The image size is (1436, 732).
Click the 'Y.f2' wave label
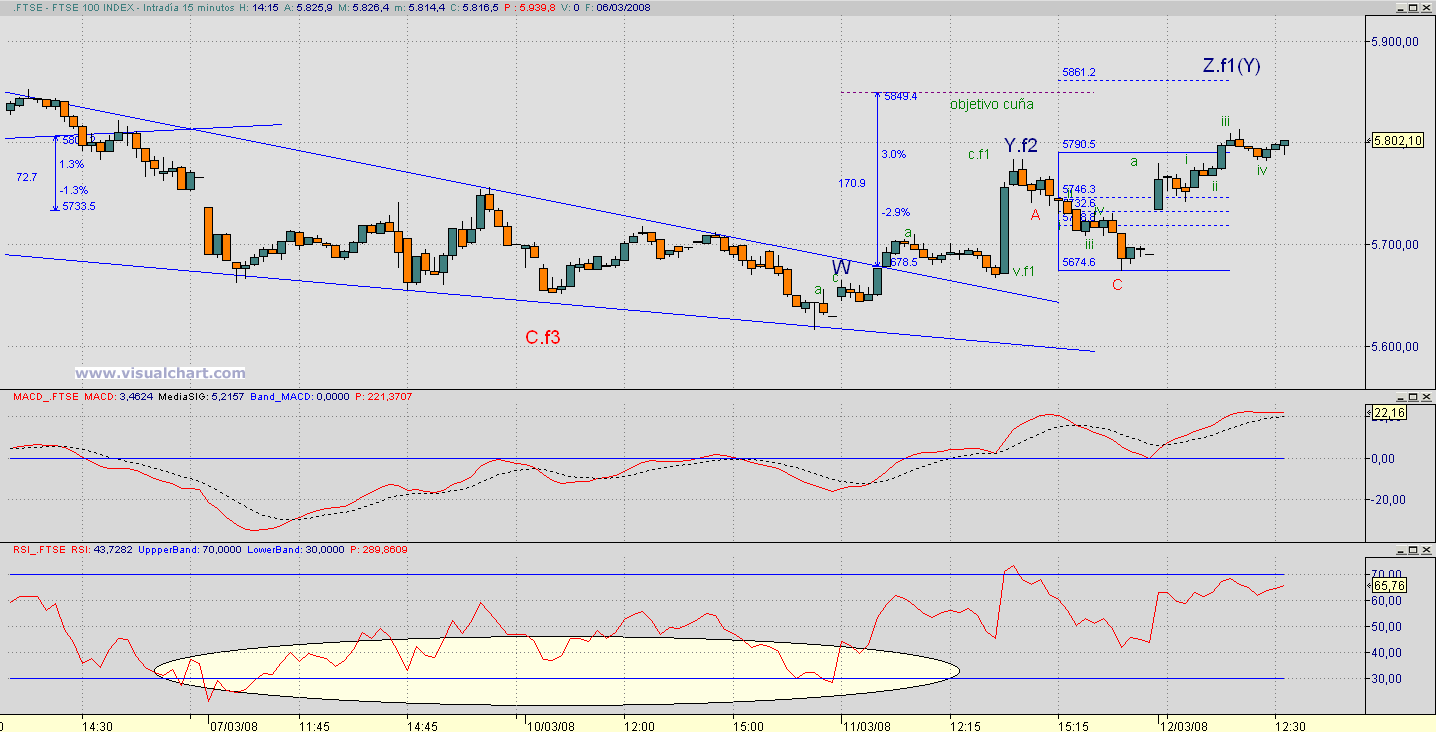pos(1021,146)
